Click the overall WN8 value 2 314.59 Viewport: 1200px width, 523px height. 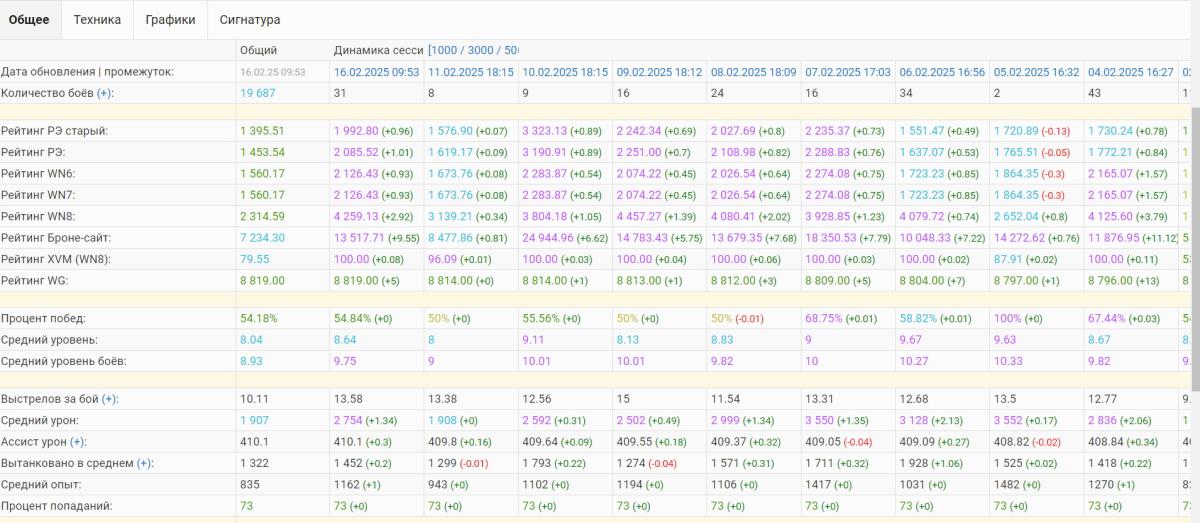coord(262,216)
